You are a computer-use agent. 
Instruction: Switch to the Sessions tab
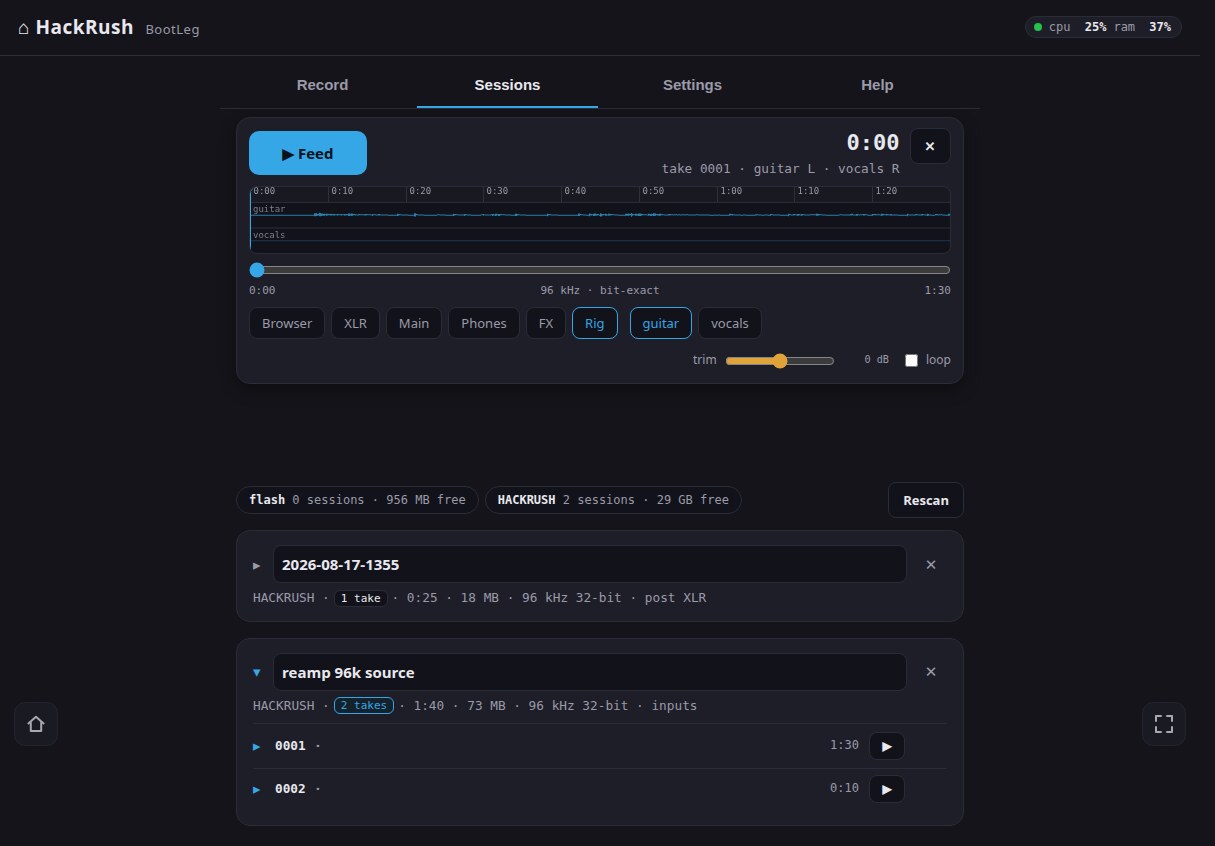coord(507,85)
